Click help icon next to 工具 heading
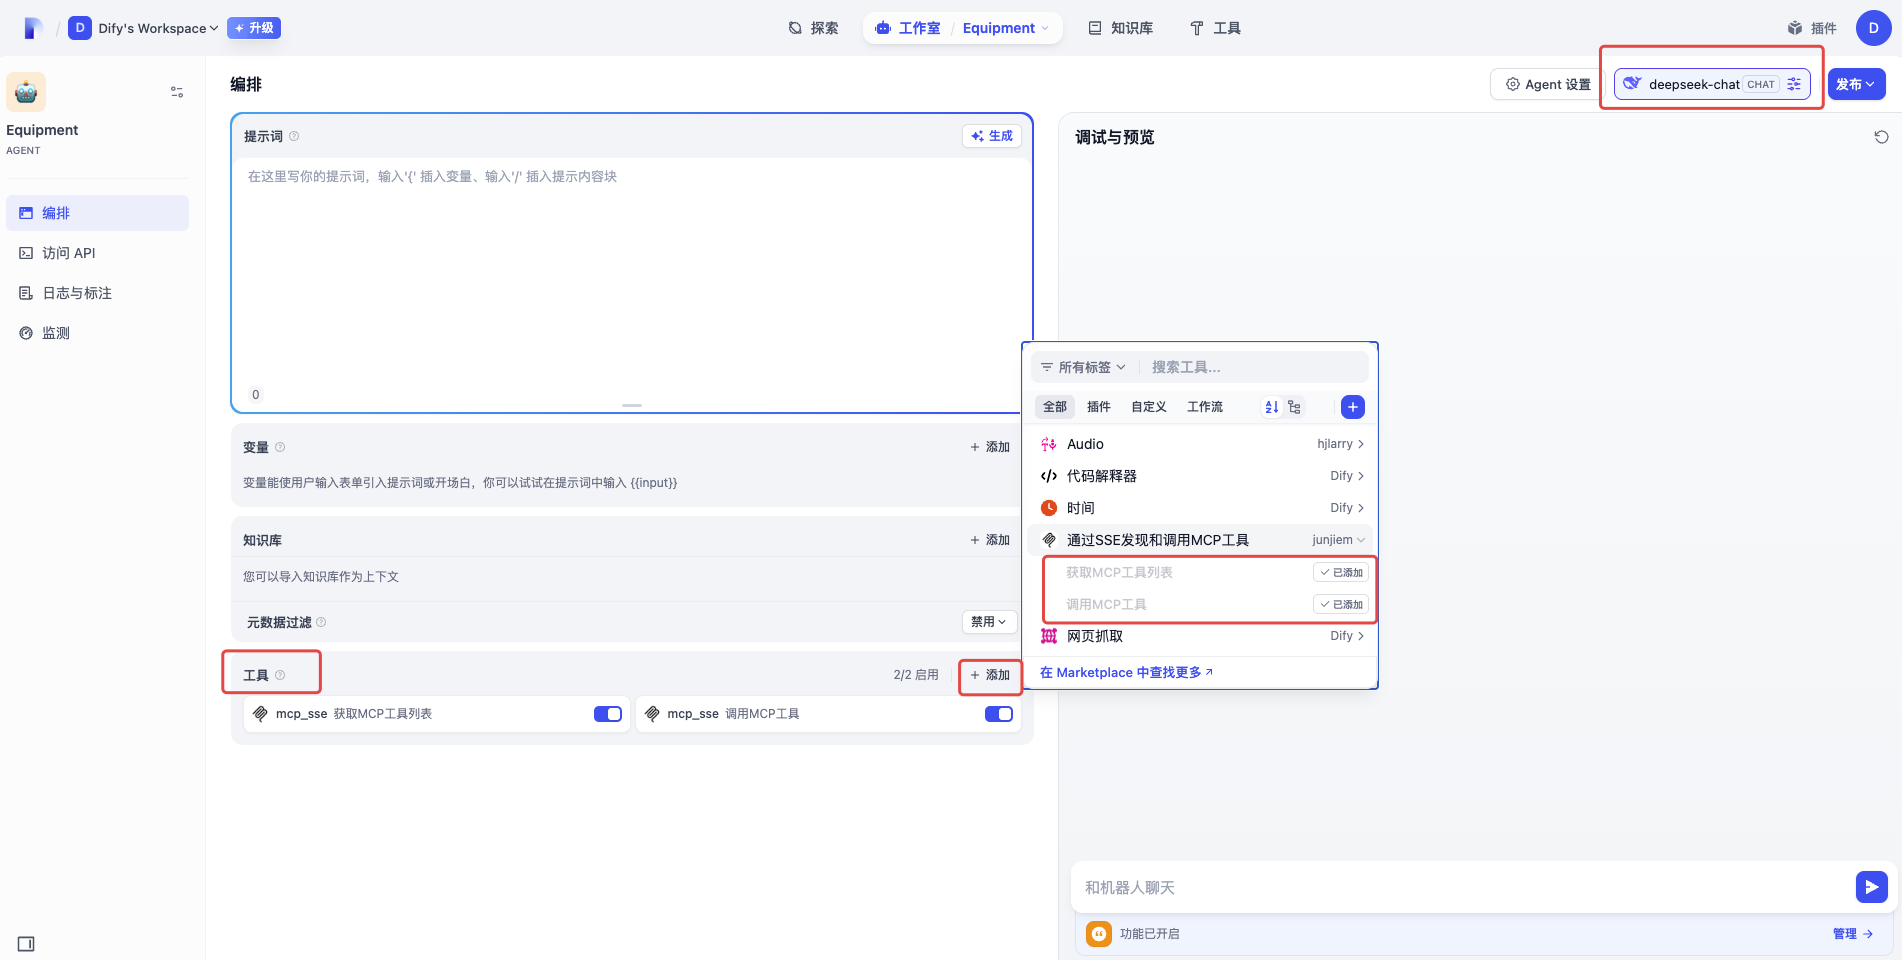 [x=280, y=675]
